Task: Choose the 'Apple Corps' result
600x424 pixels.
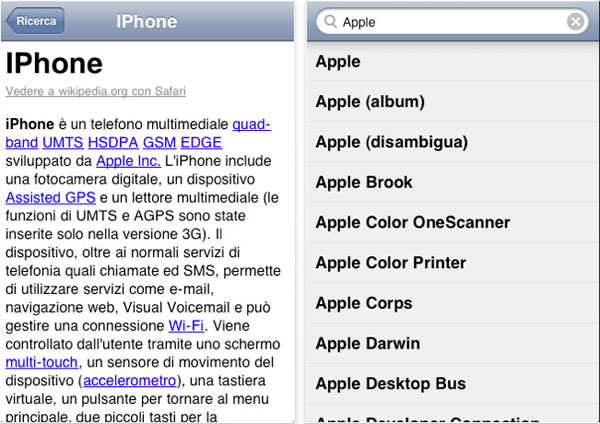Action: click(x=453, y=303)
